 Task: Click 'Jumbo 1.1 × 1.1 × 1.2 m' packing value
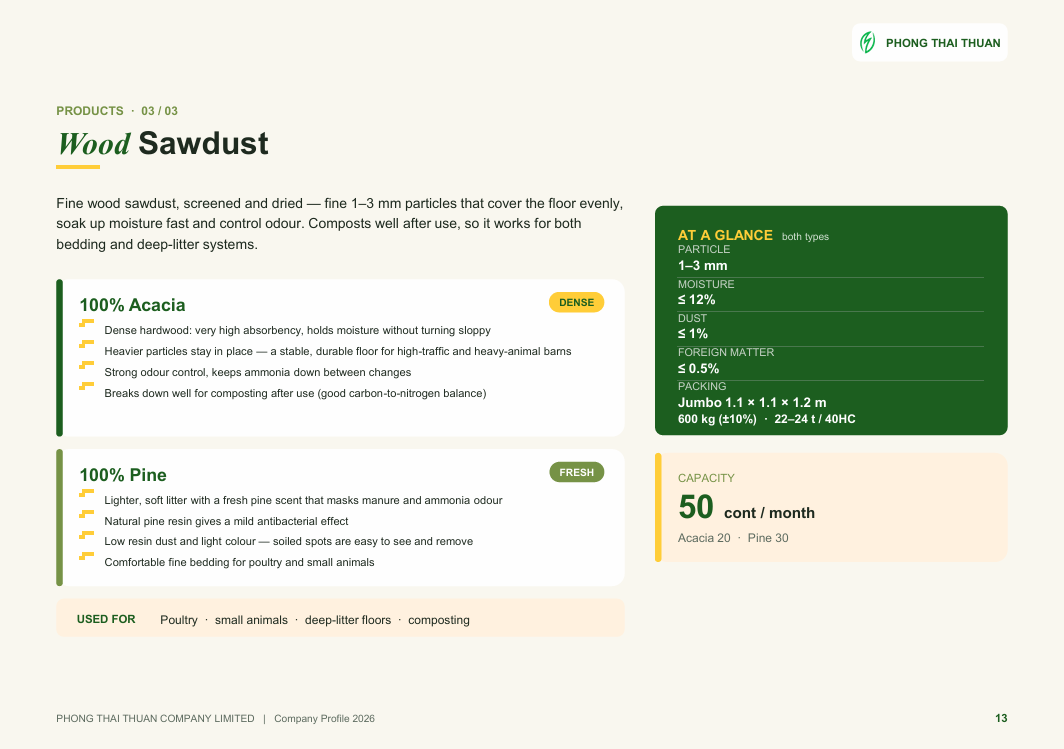(x=752, y=402)
